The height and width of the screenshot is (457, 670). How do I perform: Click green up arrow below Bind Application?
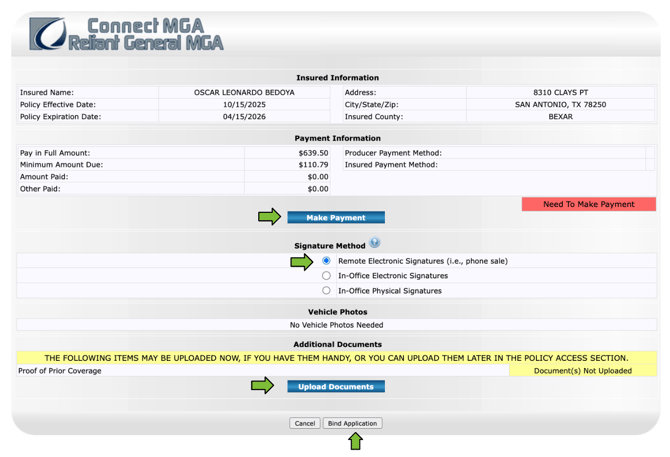tap(354, 441)
